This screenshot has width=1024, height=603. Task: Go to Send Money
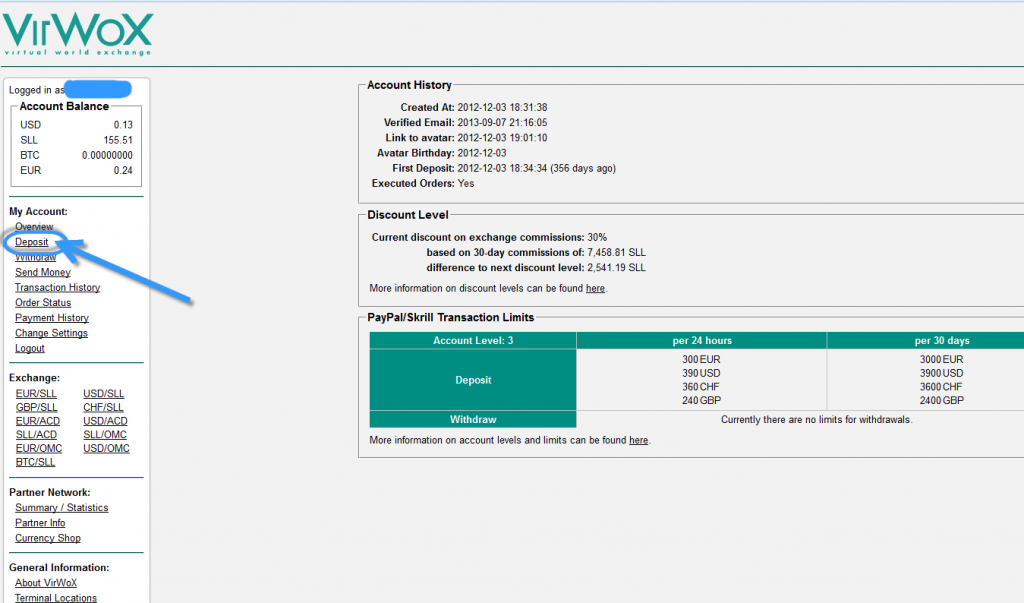[42, 272]
